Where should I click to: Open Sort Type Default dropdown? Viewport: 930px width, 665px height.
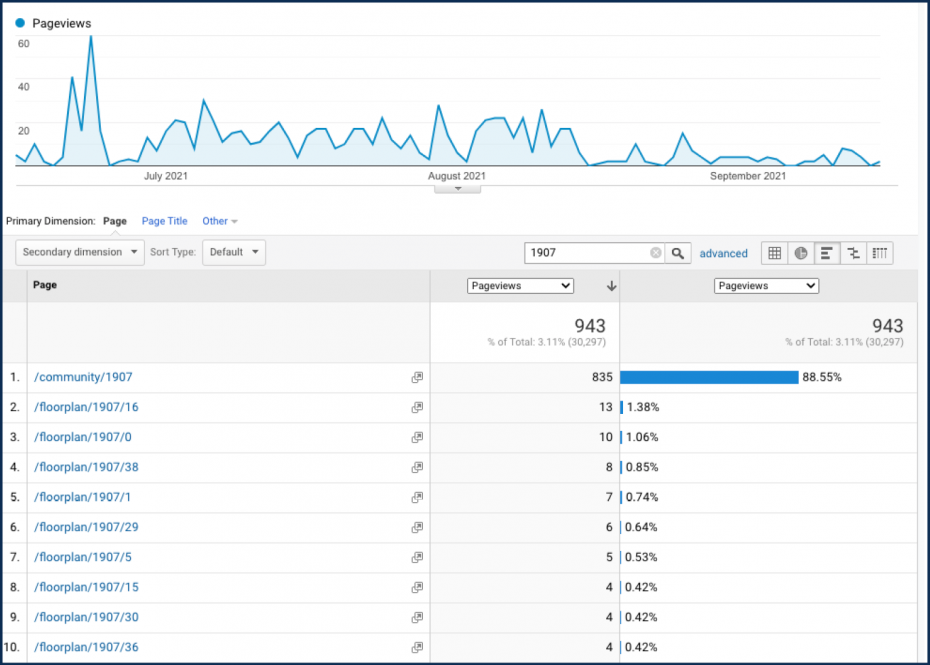[x=234, y=252]
